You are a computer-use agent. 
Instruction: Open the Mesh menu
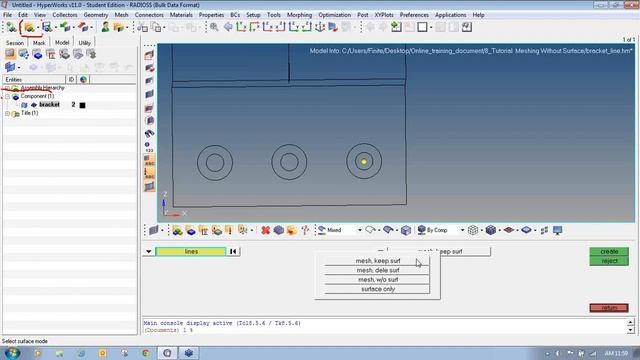tap(121, 15)
